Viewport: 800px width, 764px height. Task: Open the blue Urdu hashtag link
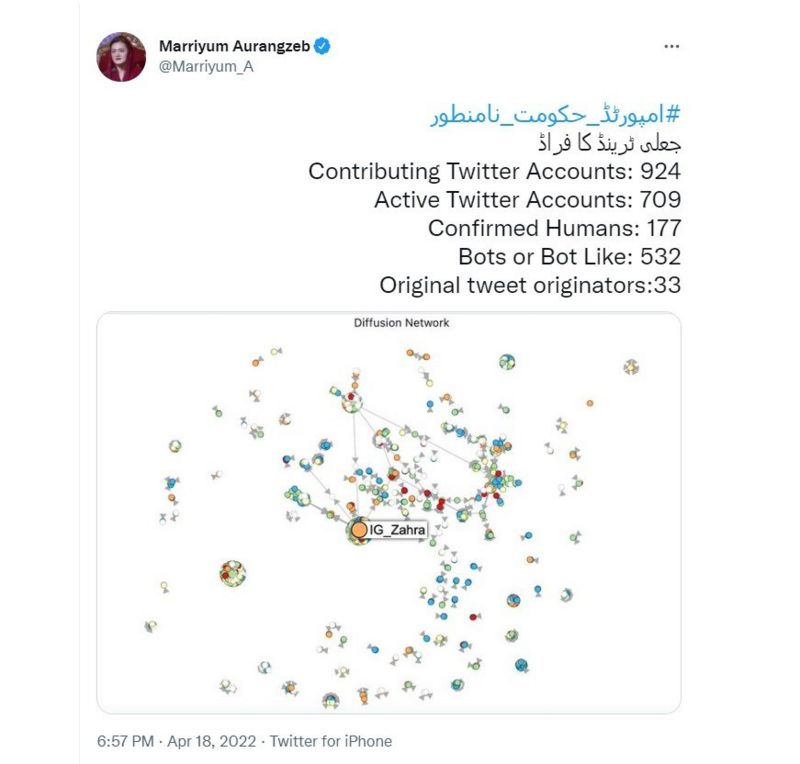click(x=555, y=115)
